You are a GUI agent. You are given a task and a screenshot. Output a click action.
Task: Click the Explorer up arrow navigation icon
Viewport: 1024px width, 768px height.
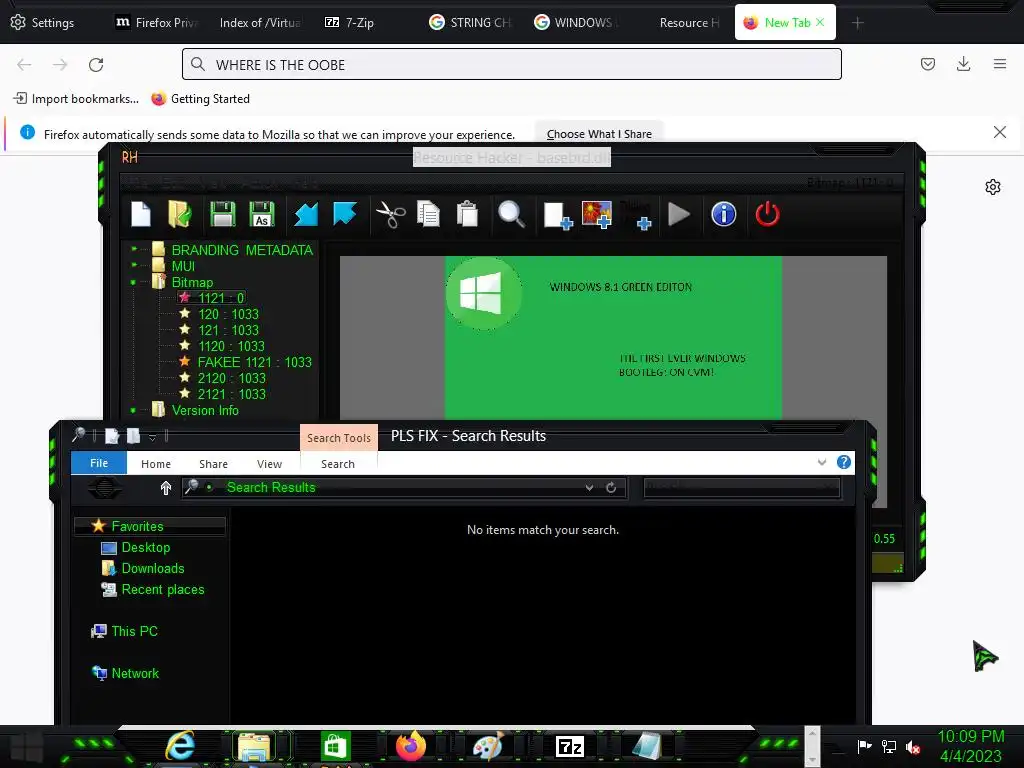click(166, 487)
